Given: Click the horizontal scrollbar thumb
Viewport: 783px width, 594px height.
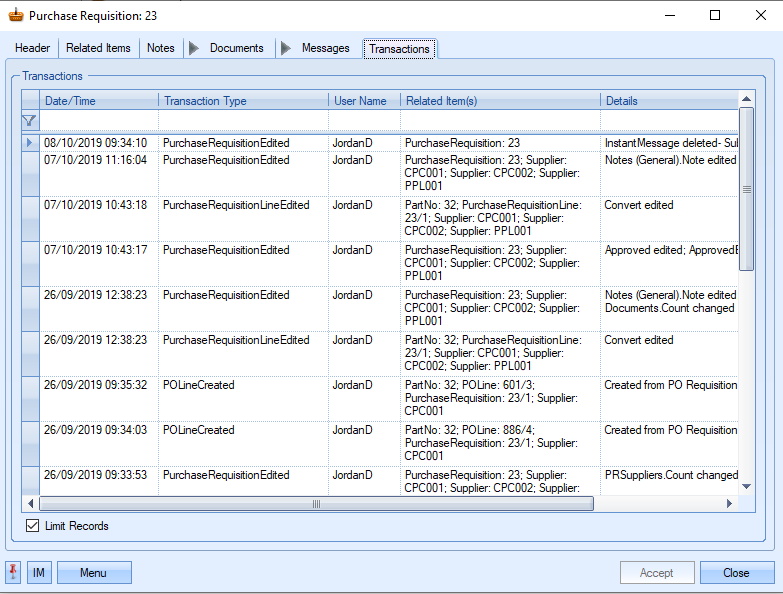Looking at the screenshot, I should coord(316,504).
